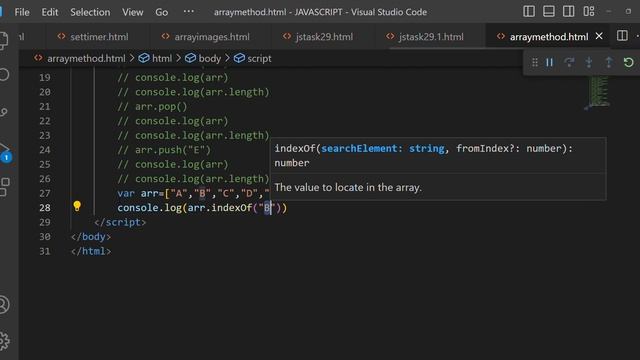This screenshot has width=640, height=360.
Task: Open the Extensions view
Action: (5, 187)
